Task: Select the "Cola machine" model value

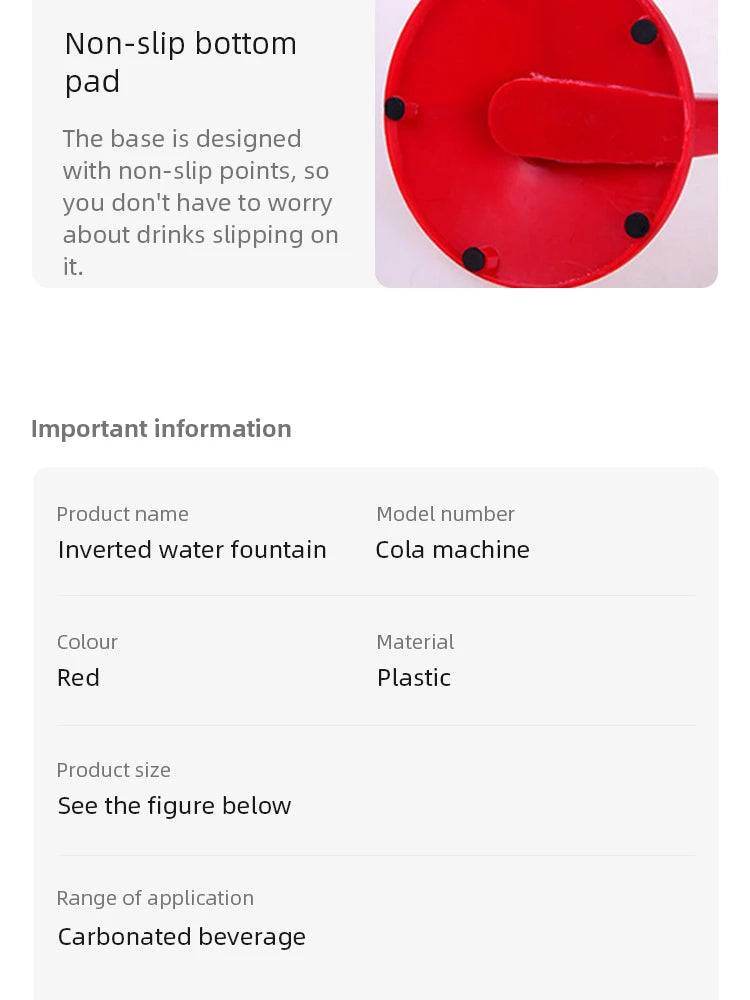Action: click(452, 549)
